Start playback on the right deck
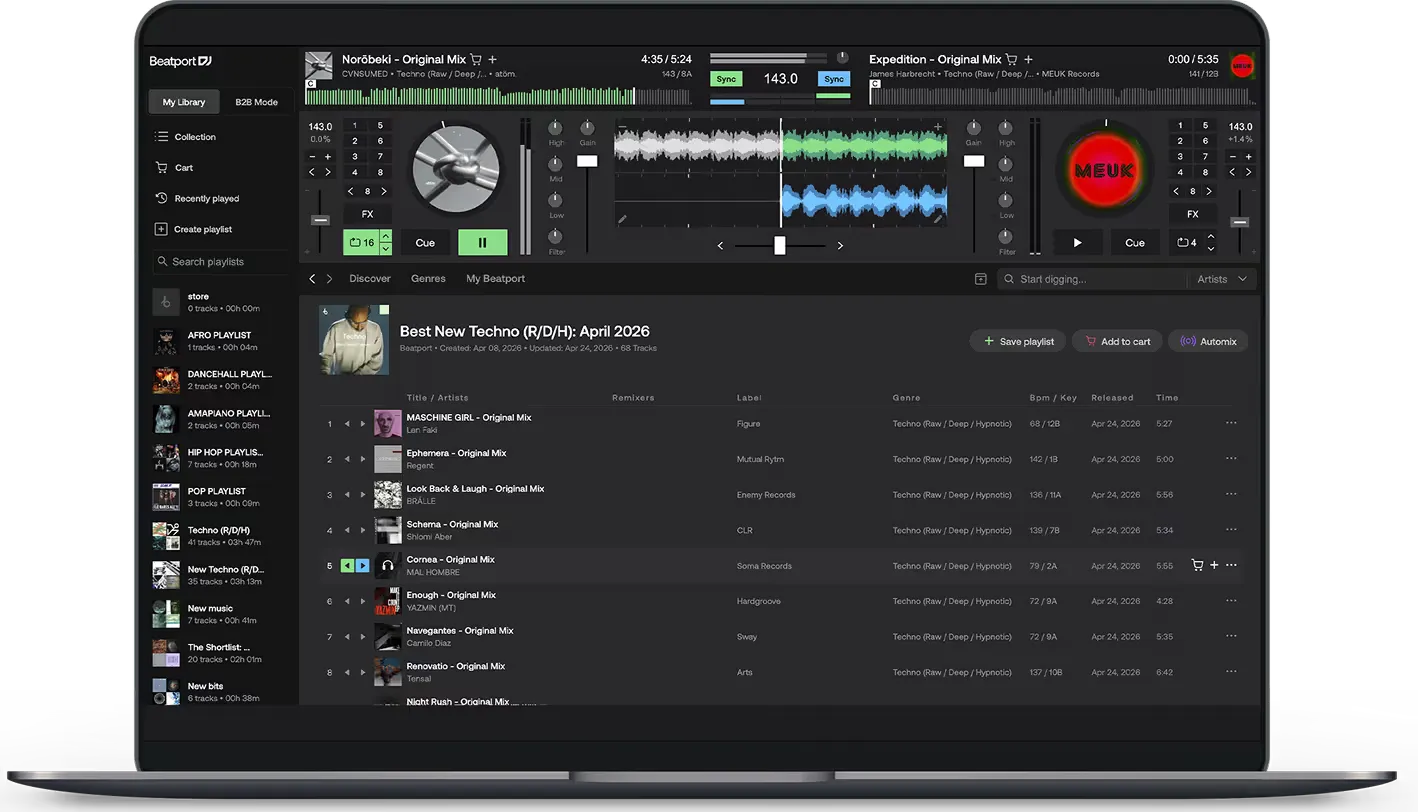 click(1077, 242)
